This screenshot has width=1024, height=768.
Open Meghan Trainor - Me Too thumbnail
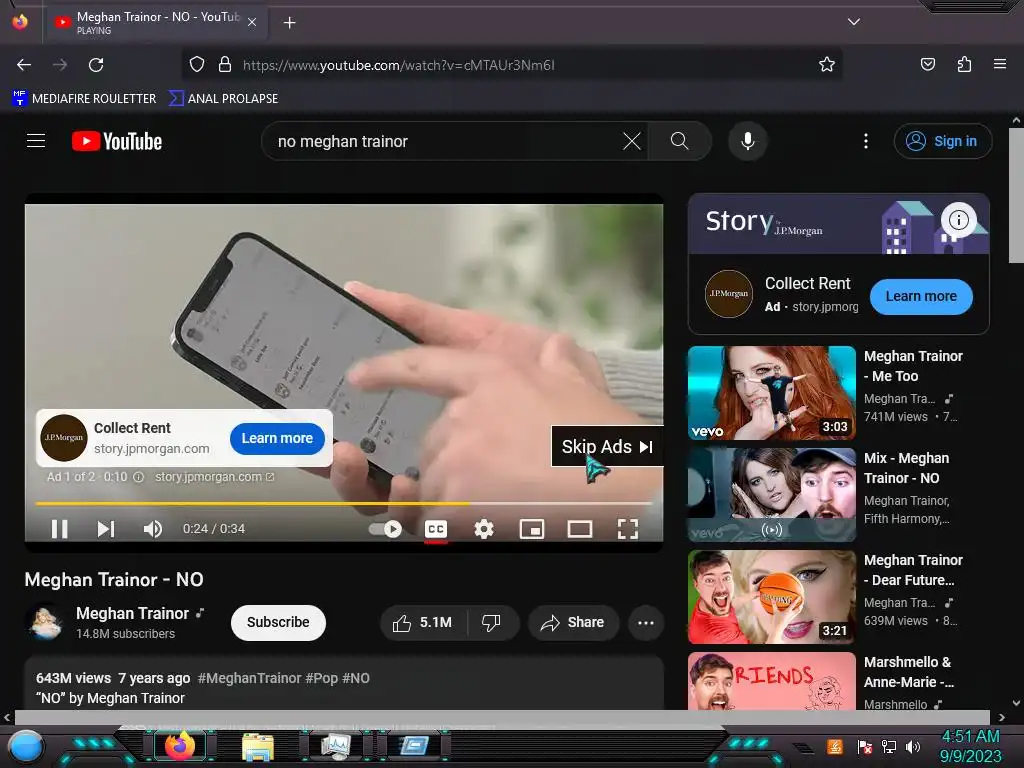pyautogui.click(x=771, y=392)
